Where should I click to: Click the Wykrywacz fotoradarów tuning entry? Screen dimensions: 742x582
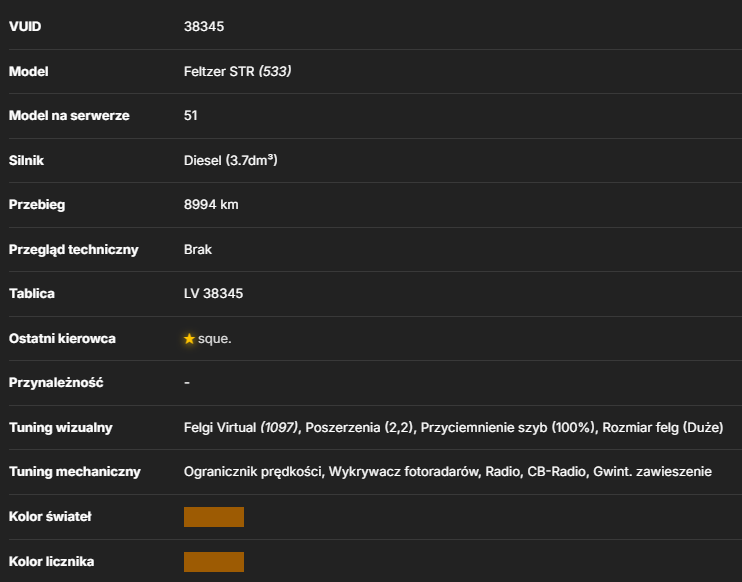(x=403, y=472)
